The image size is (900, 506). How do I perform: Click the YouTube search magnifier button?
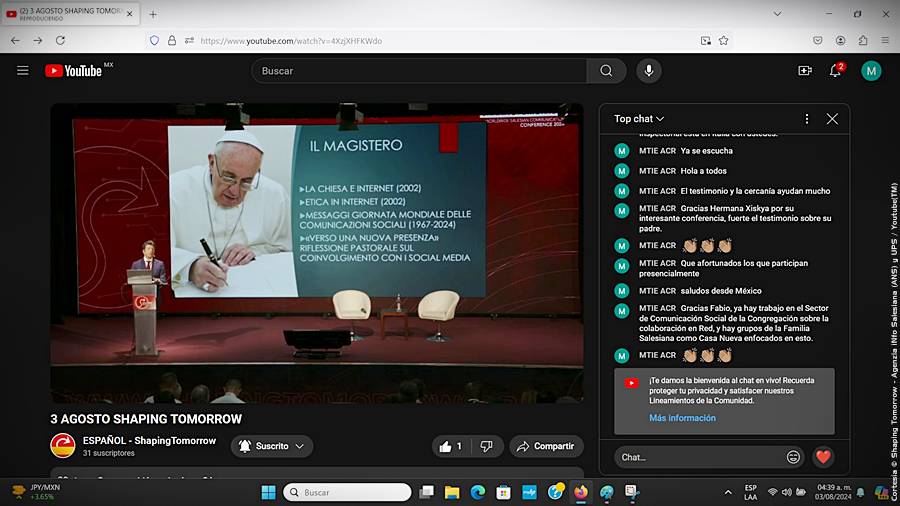point(606,71)
